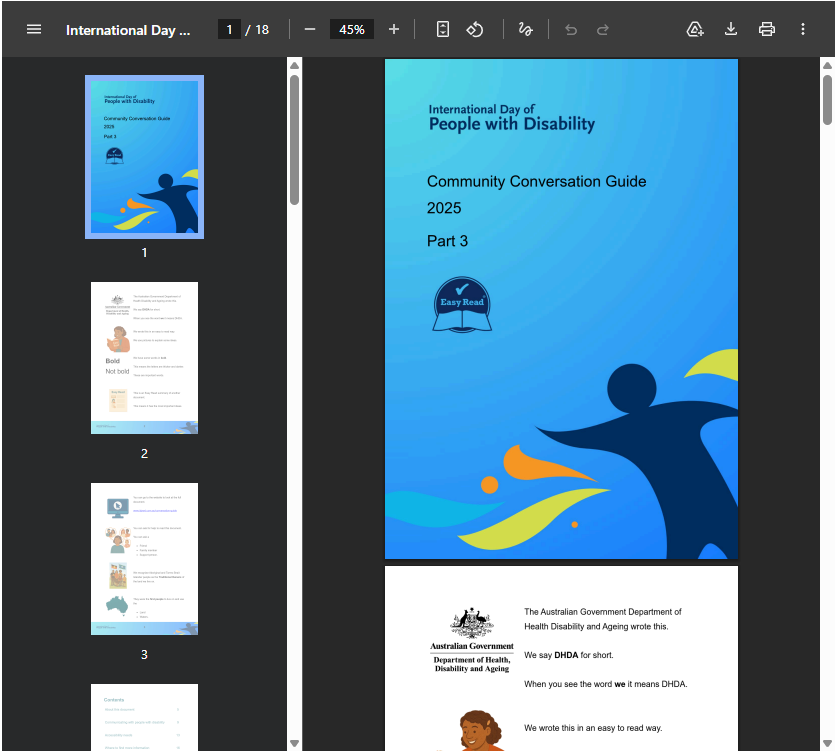Open the page 4 Contents thumbnail
The height and width of the screenshot is (751, 835).
click(x=144, y=717)
